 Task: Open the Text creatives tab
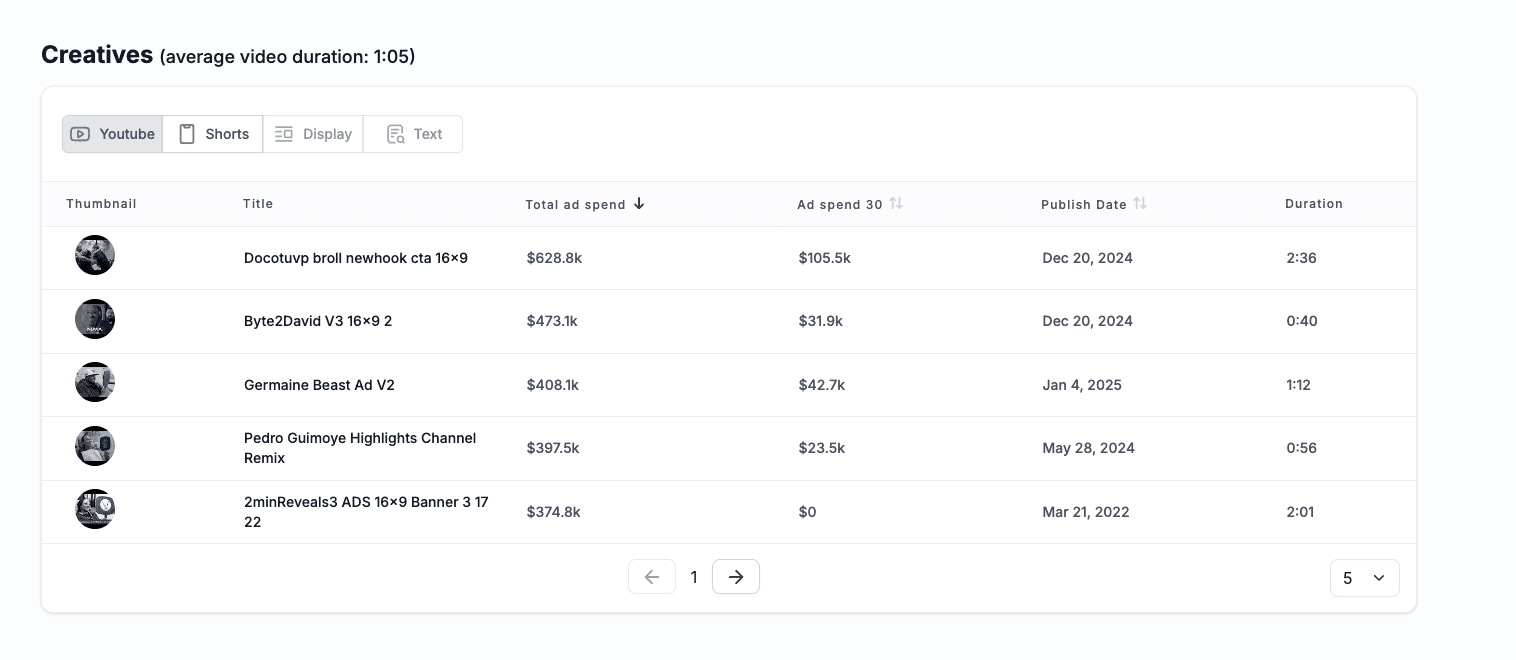point(413,134)
